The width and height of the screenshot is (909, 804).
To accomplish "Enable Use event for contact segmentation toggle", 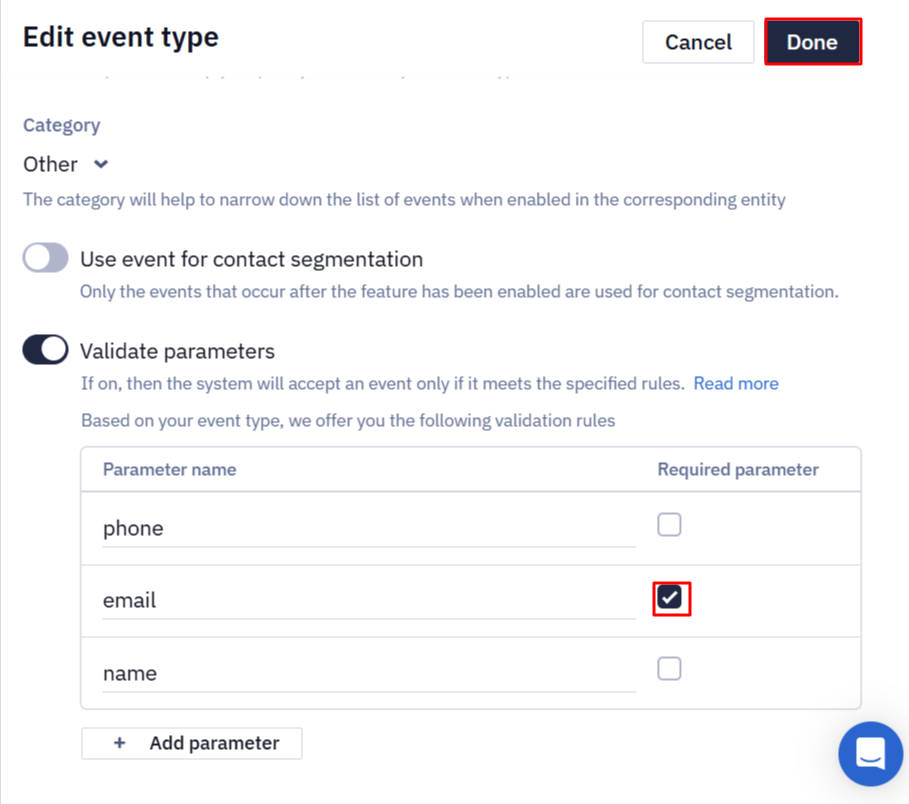I will (x=45, y=257).
